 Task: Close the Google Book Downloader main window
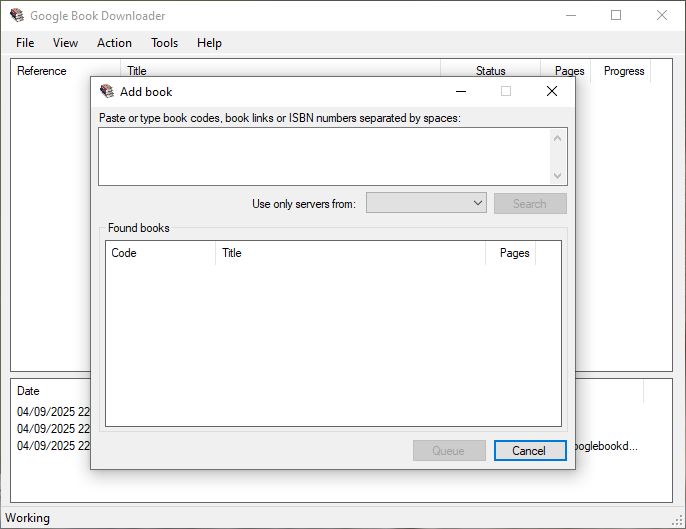click(662, 15)
